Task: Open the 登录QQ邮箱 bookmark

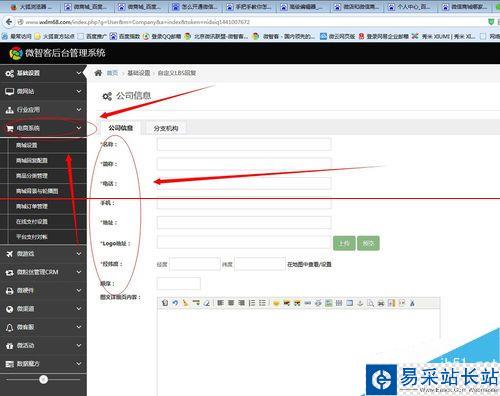Action: click(162, 36)
